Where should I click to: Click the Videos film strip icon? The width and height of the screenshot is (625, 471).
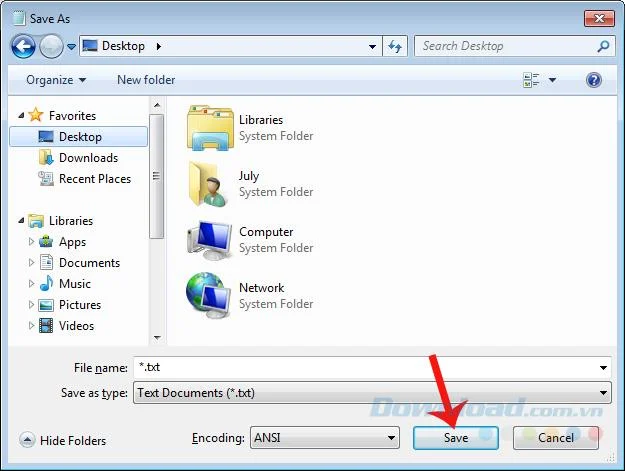[x=46, y=326]
